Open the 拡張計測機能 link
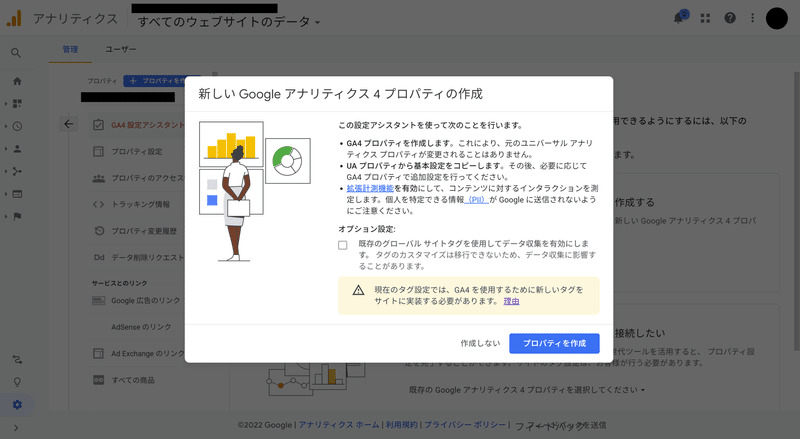The height and width of the screenshot is (439, 800). (370, 188)
